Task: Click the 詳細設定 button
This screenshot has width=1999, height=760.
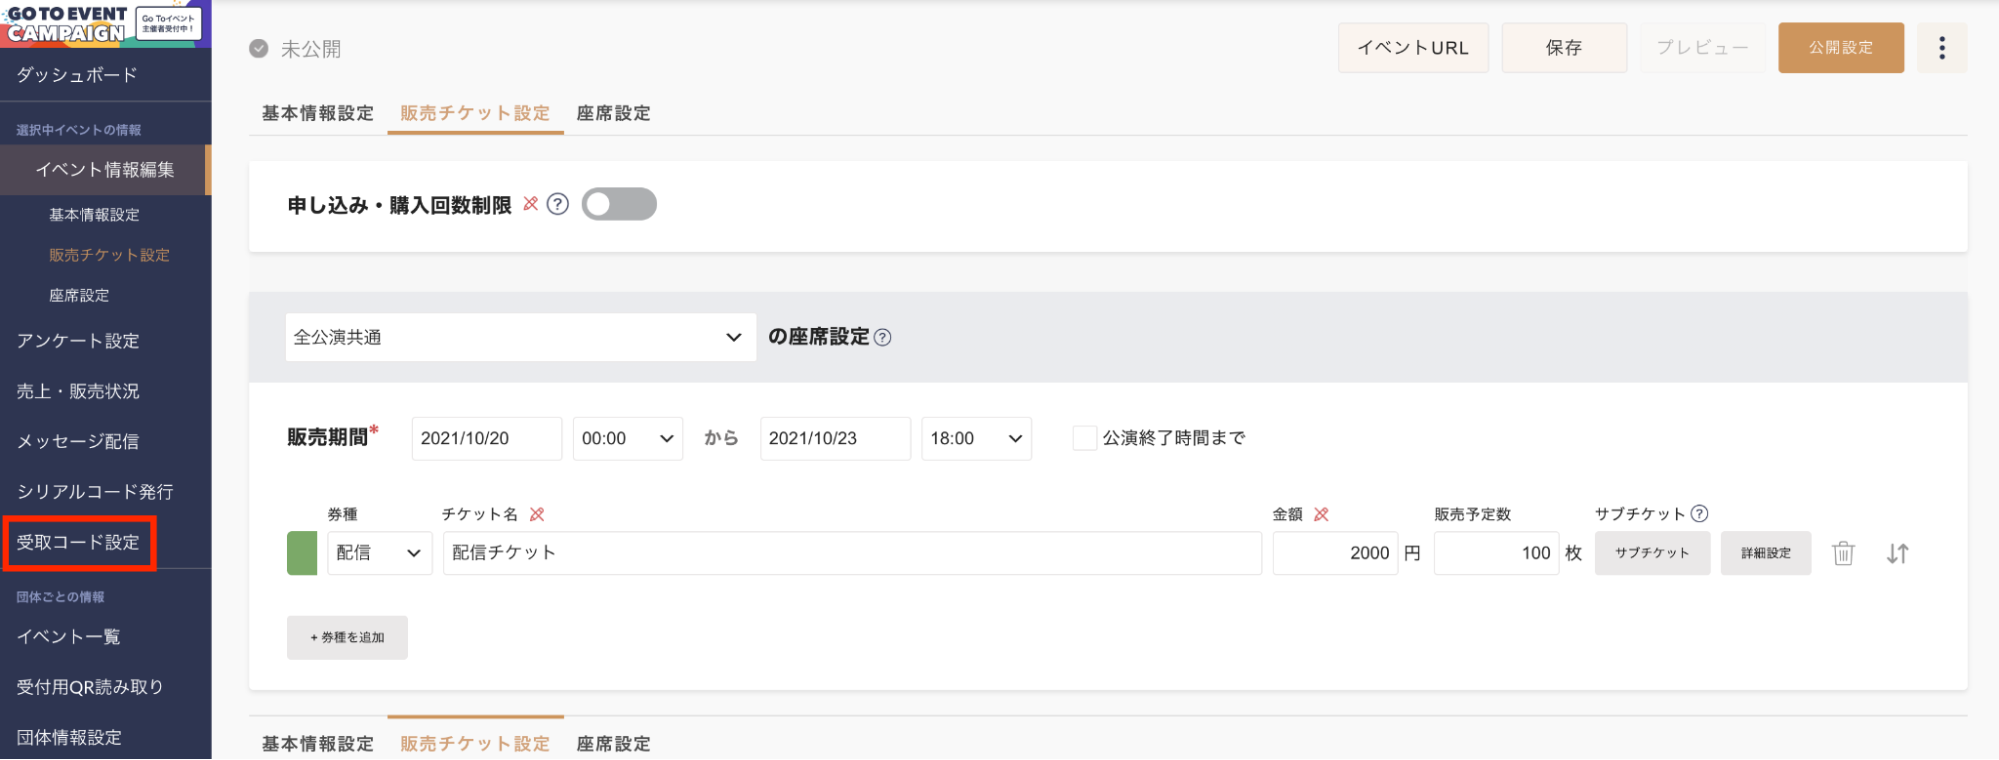Action: click(1766, 553)
